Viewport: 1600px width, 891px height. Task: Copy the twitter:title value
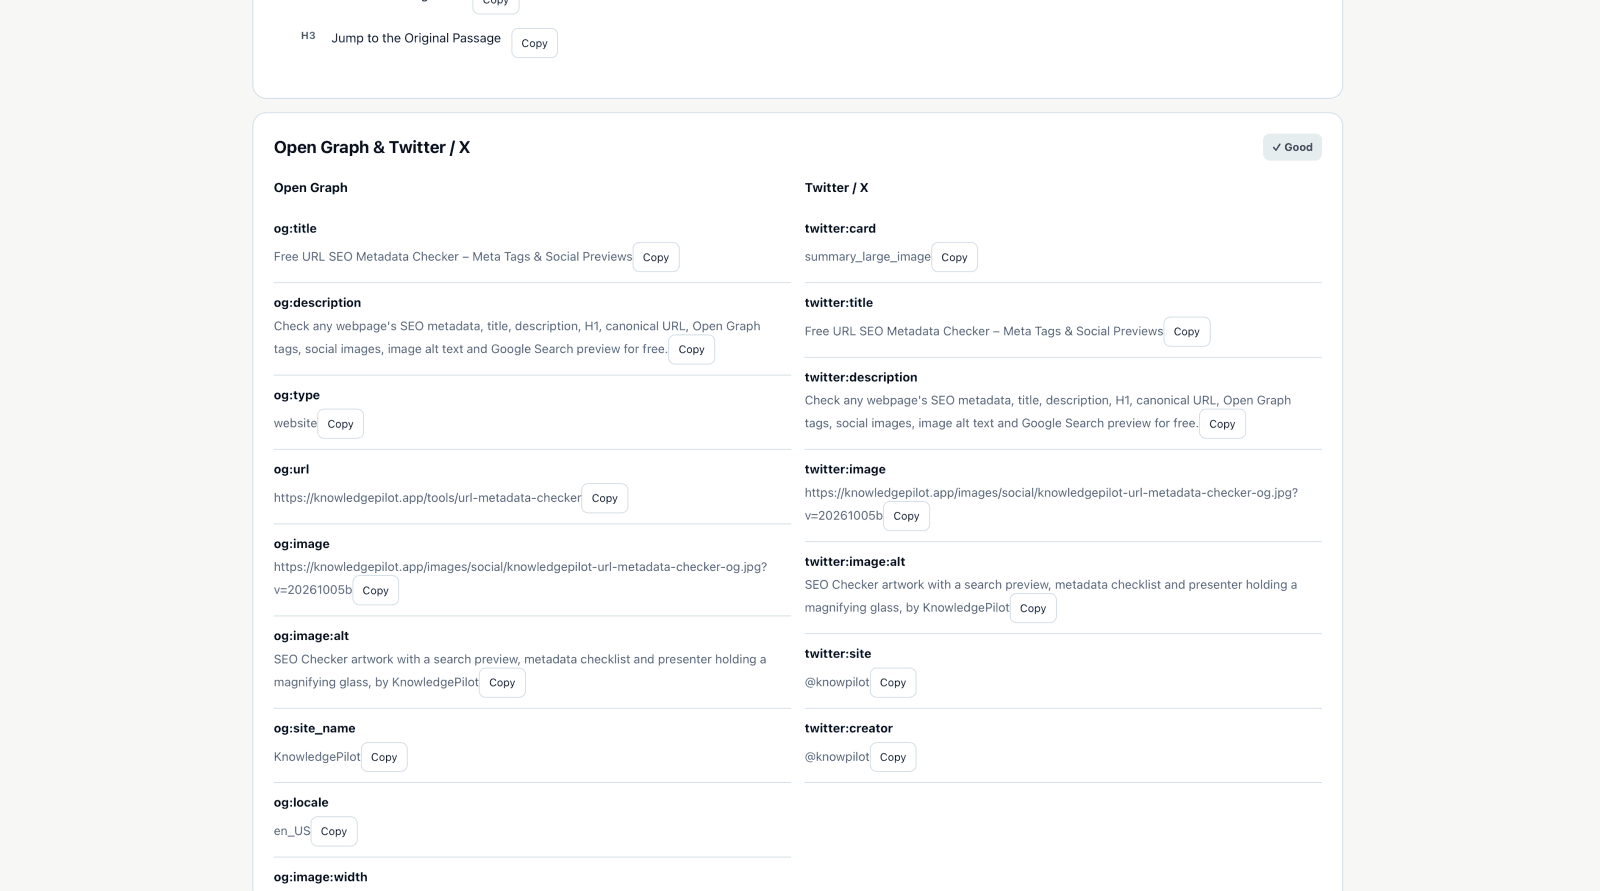[x=1187, y=331]
